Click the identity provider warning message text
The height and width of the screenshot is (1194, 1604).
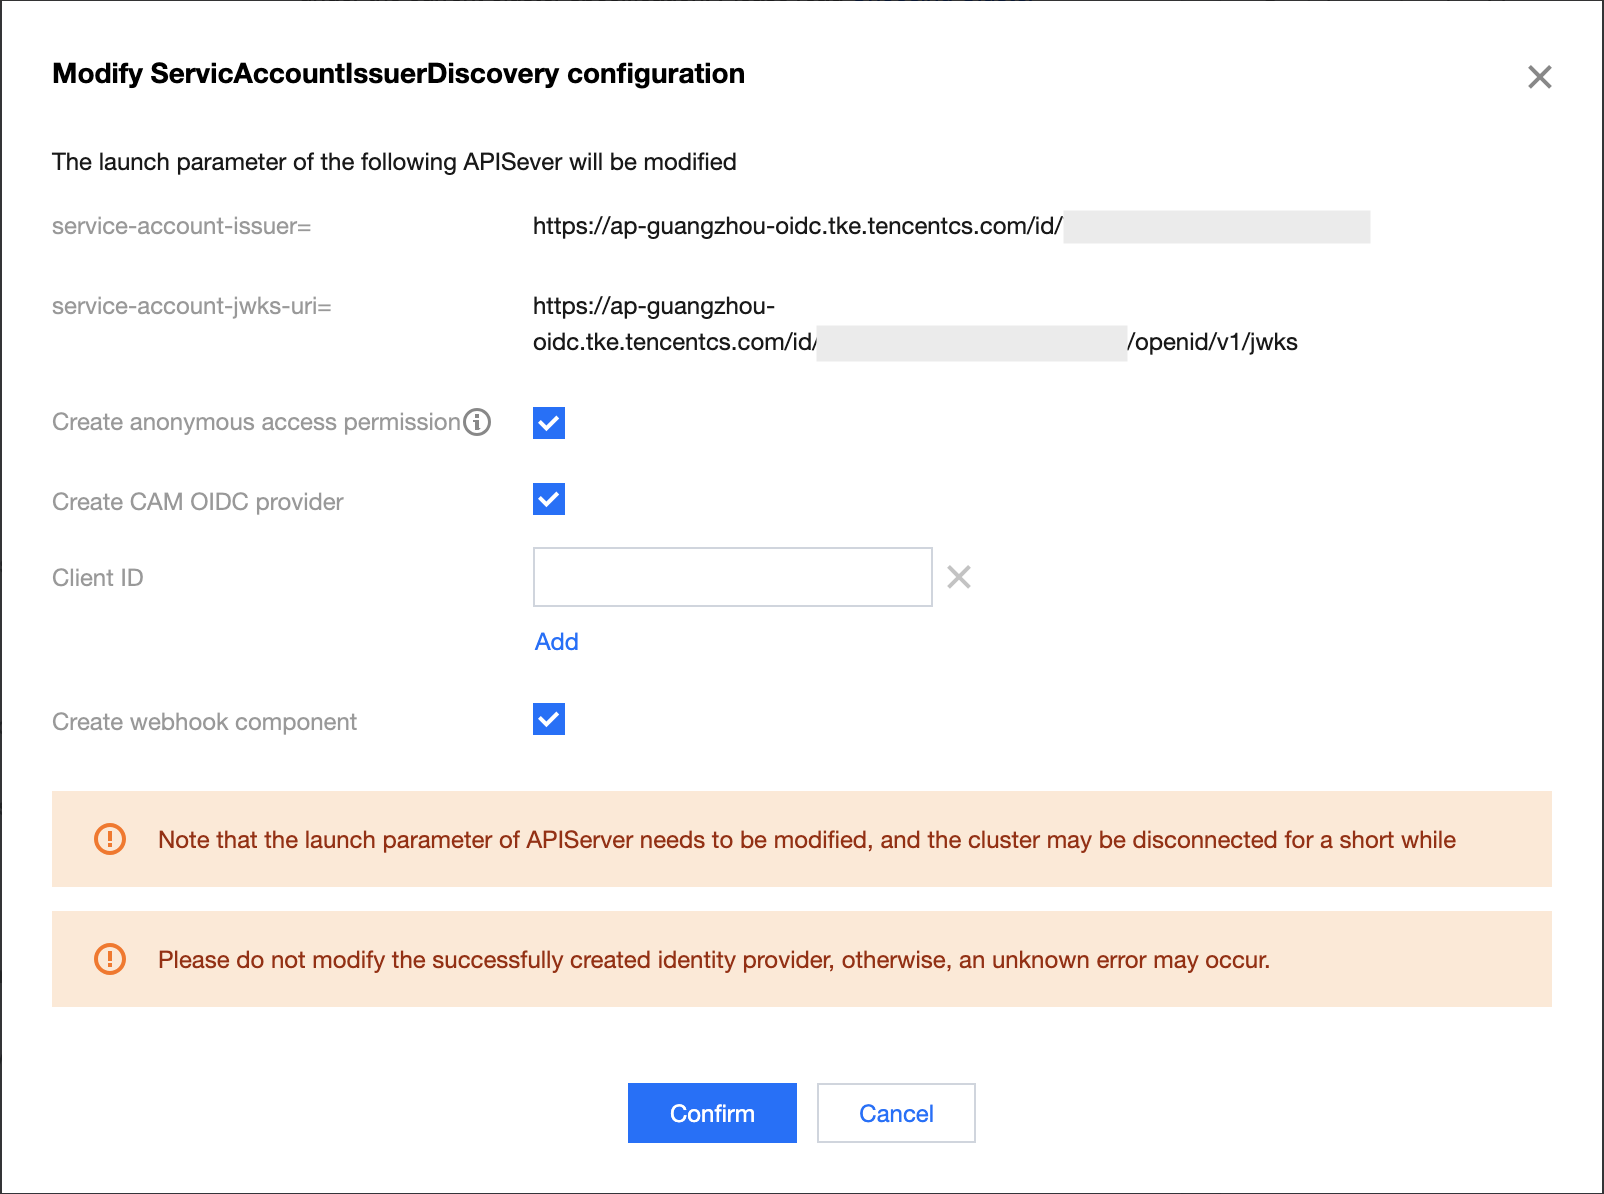click(713, 960)
